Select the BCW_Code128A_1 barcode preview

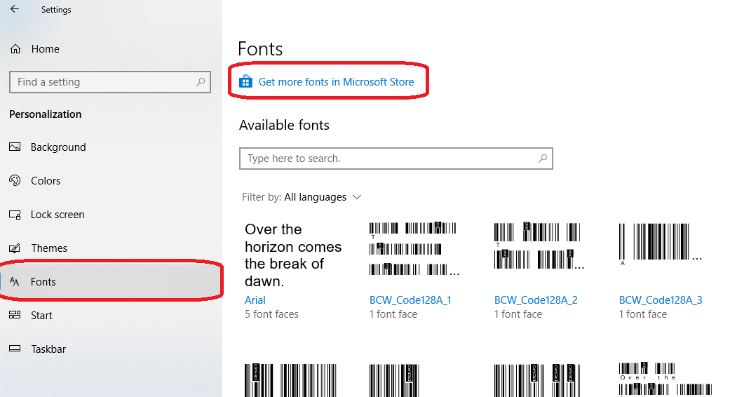(x=413, y=249)
